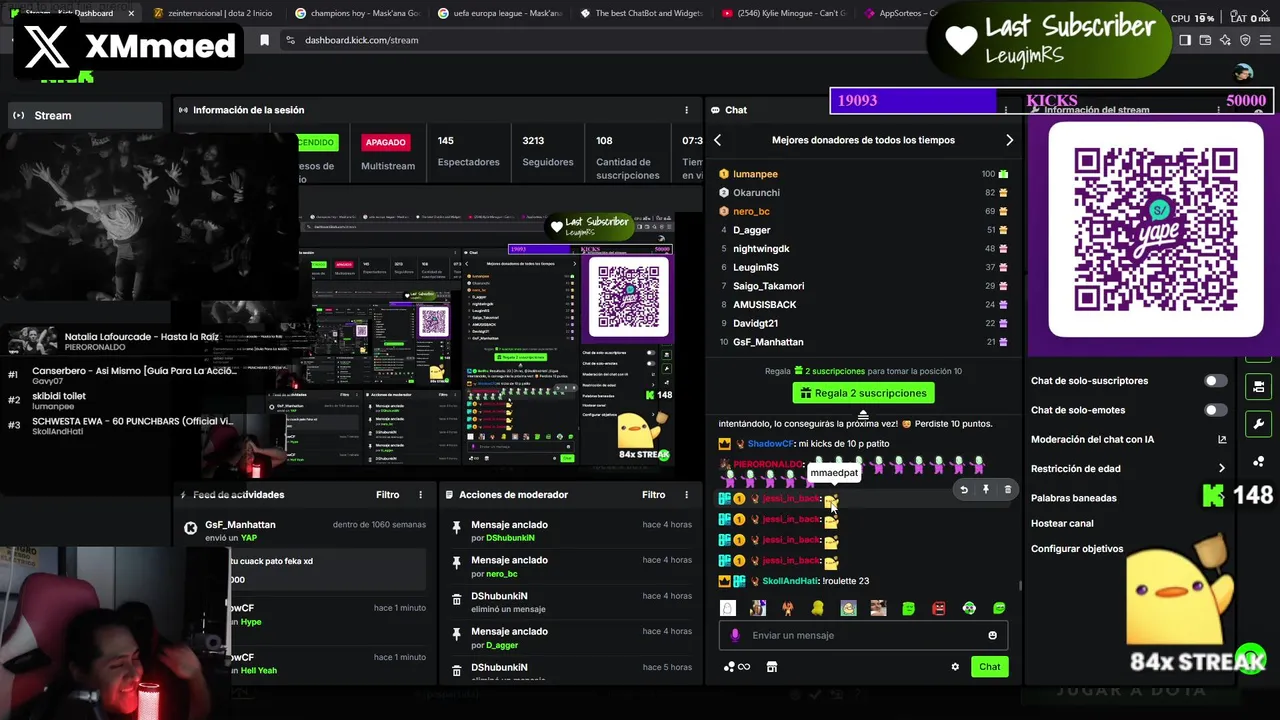The width and height of the screenshot is (1280, 720).
Task: Click the purple microphone icon in message box
Action: point(735,635)
